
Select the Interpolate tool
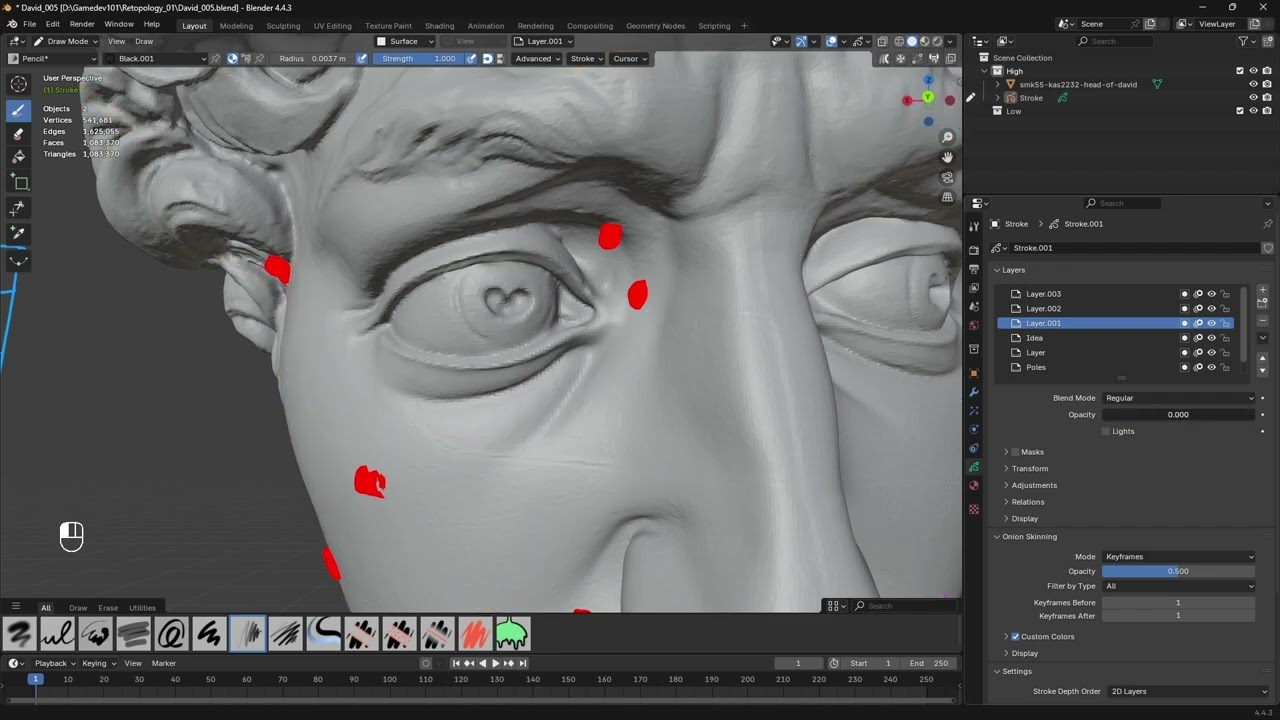[x=18, y=260]
